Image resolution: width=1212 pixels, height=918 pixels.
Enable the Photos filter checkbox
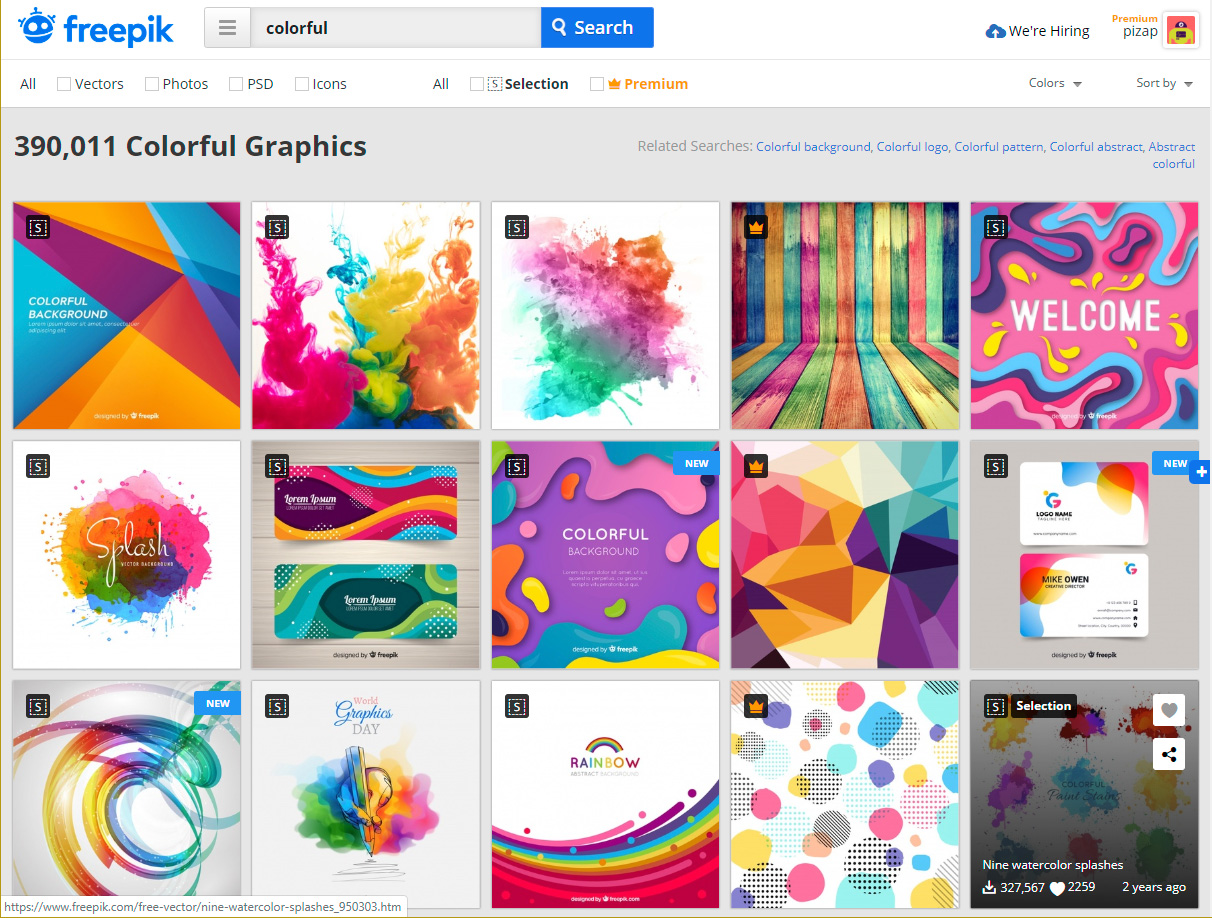tap(152, 84)
